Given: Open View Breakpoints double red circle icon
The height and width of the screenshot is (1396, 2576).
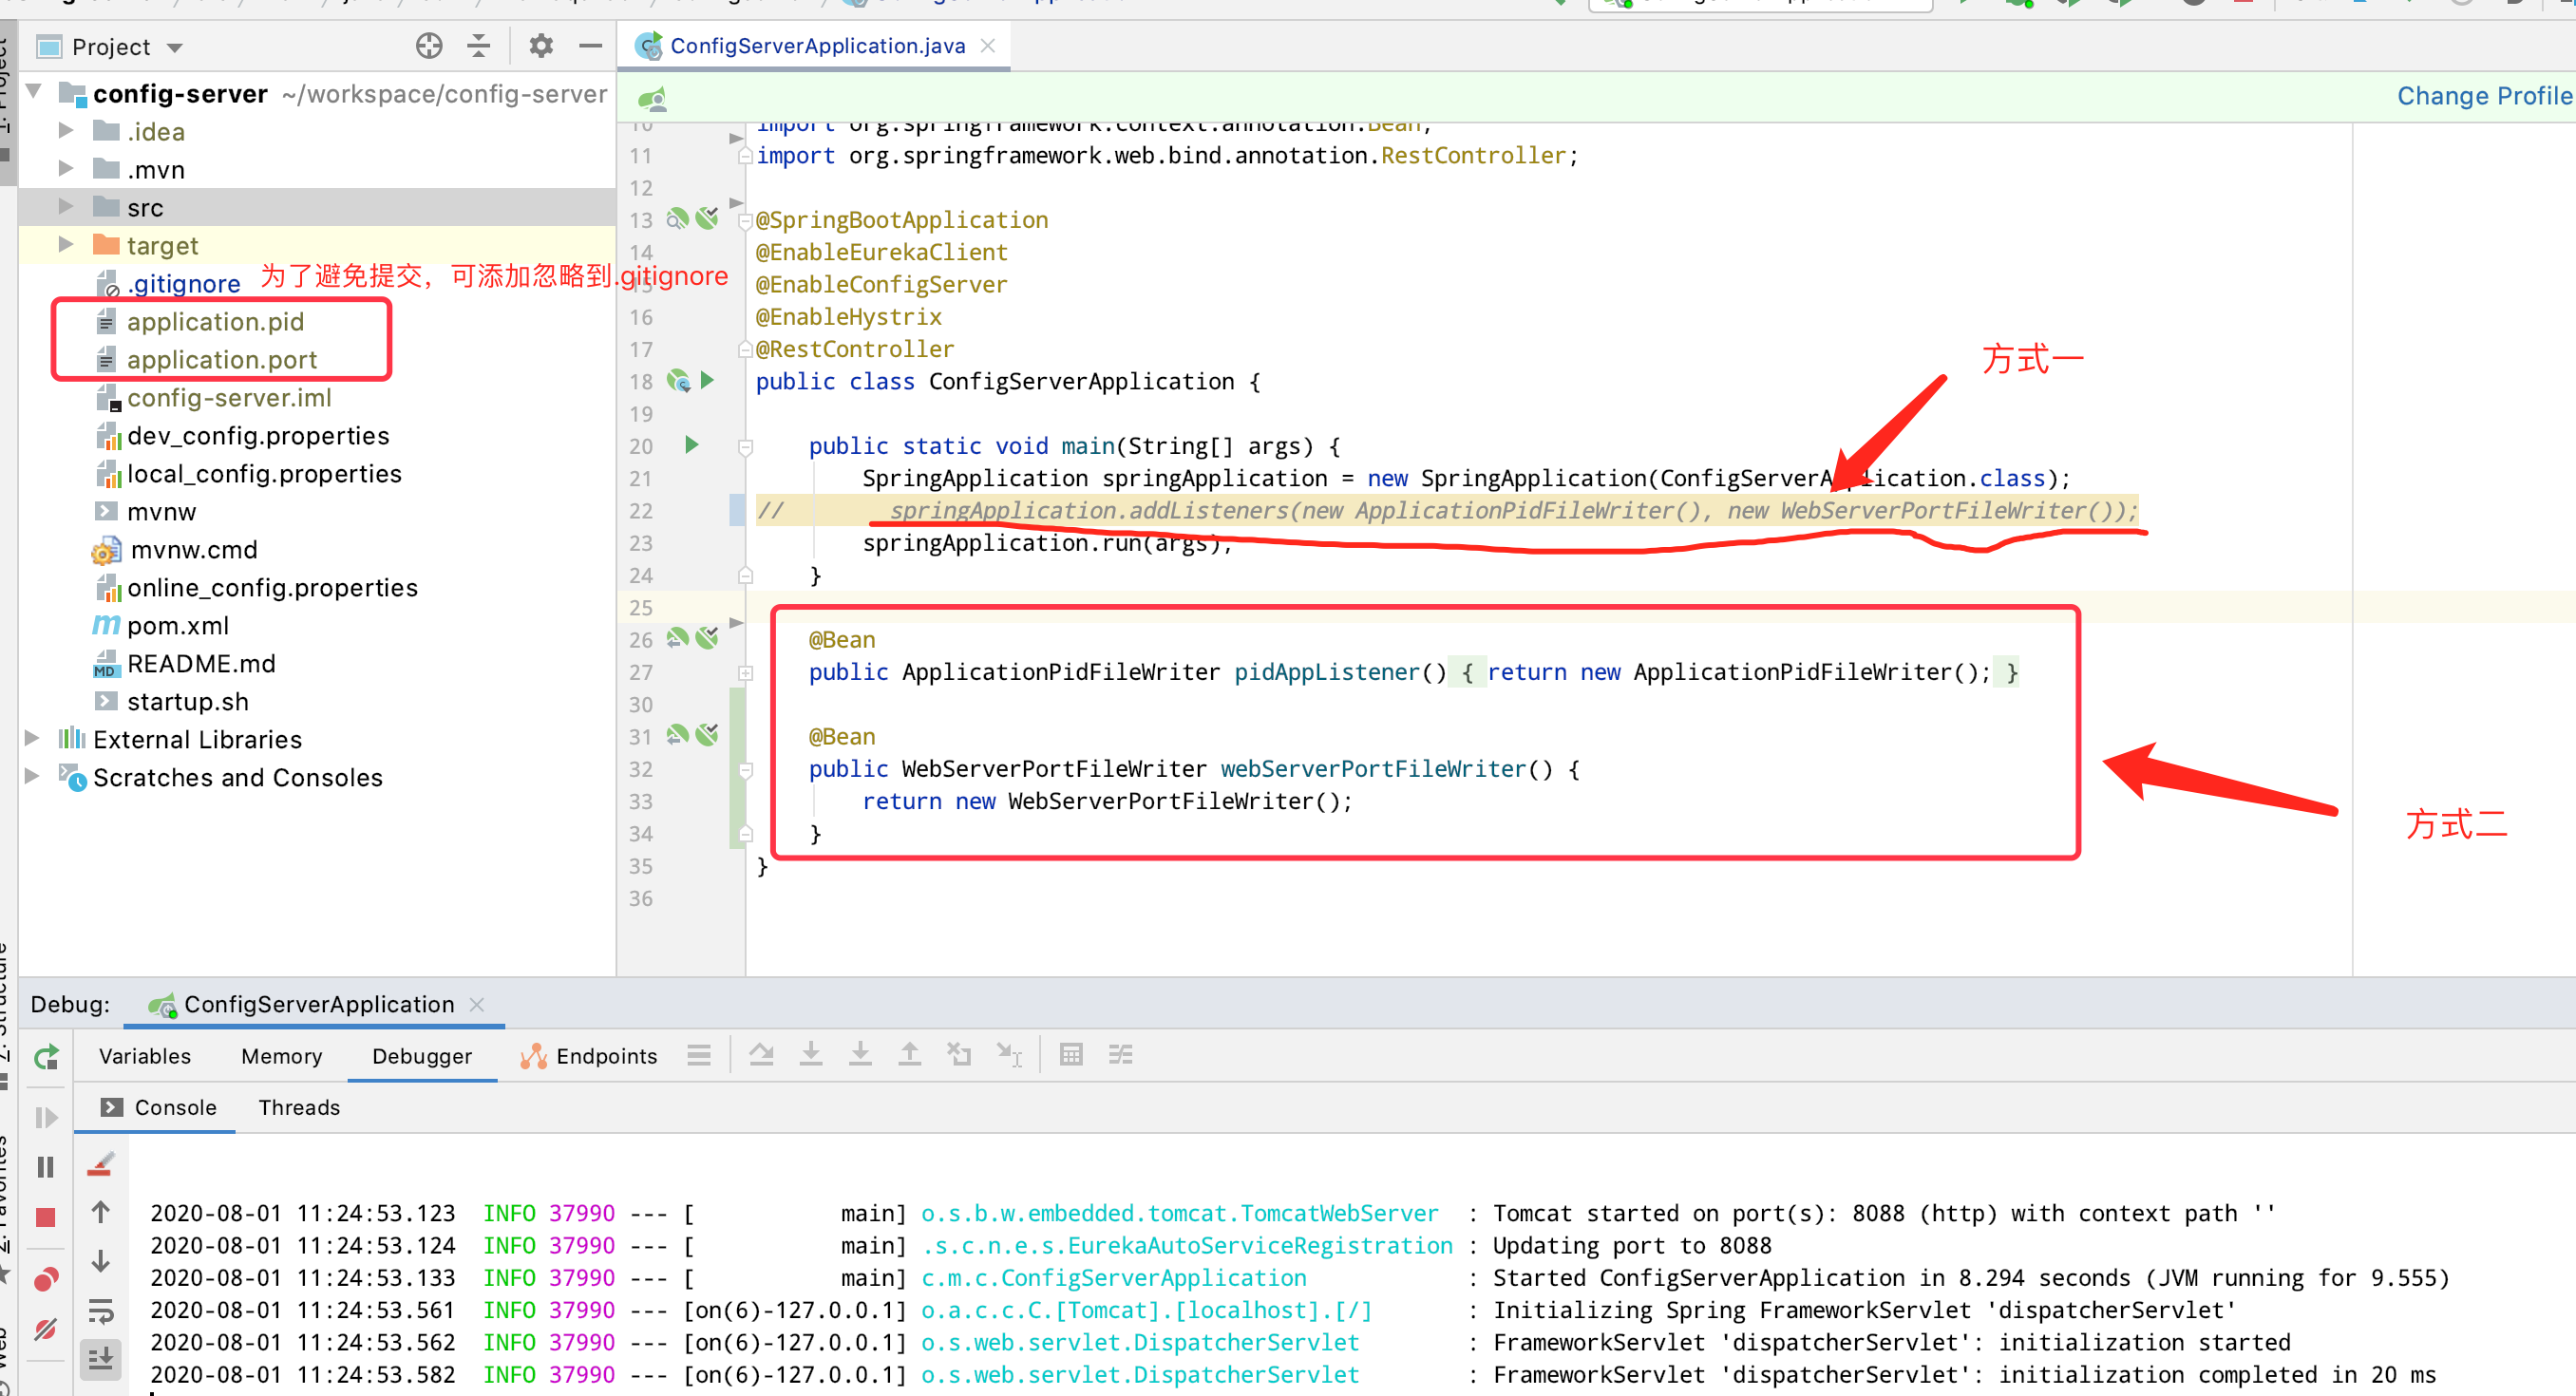Looking at the screenshot, I should click(46, 1279).
